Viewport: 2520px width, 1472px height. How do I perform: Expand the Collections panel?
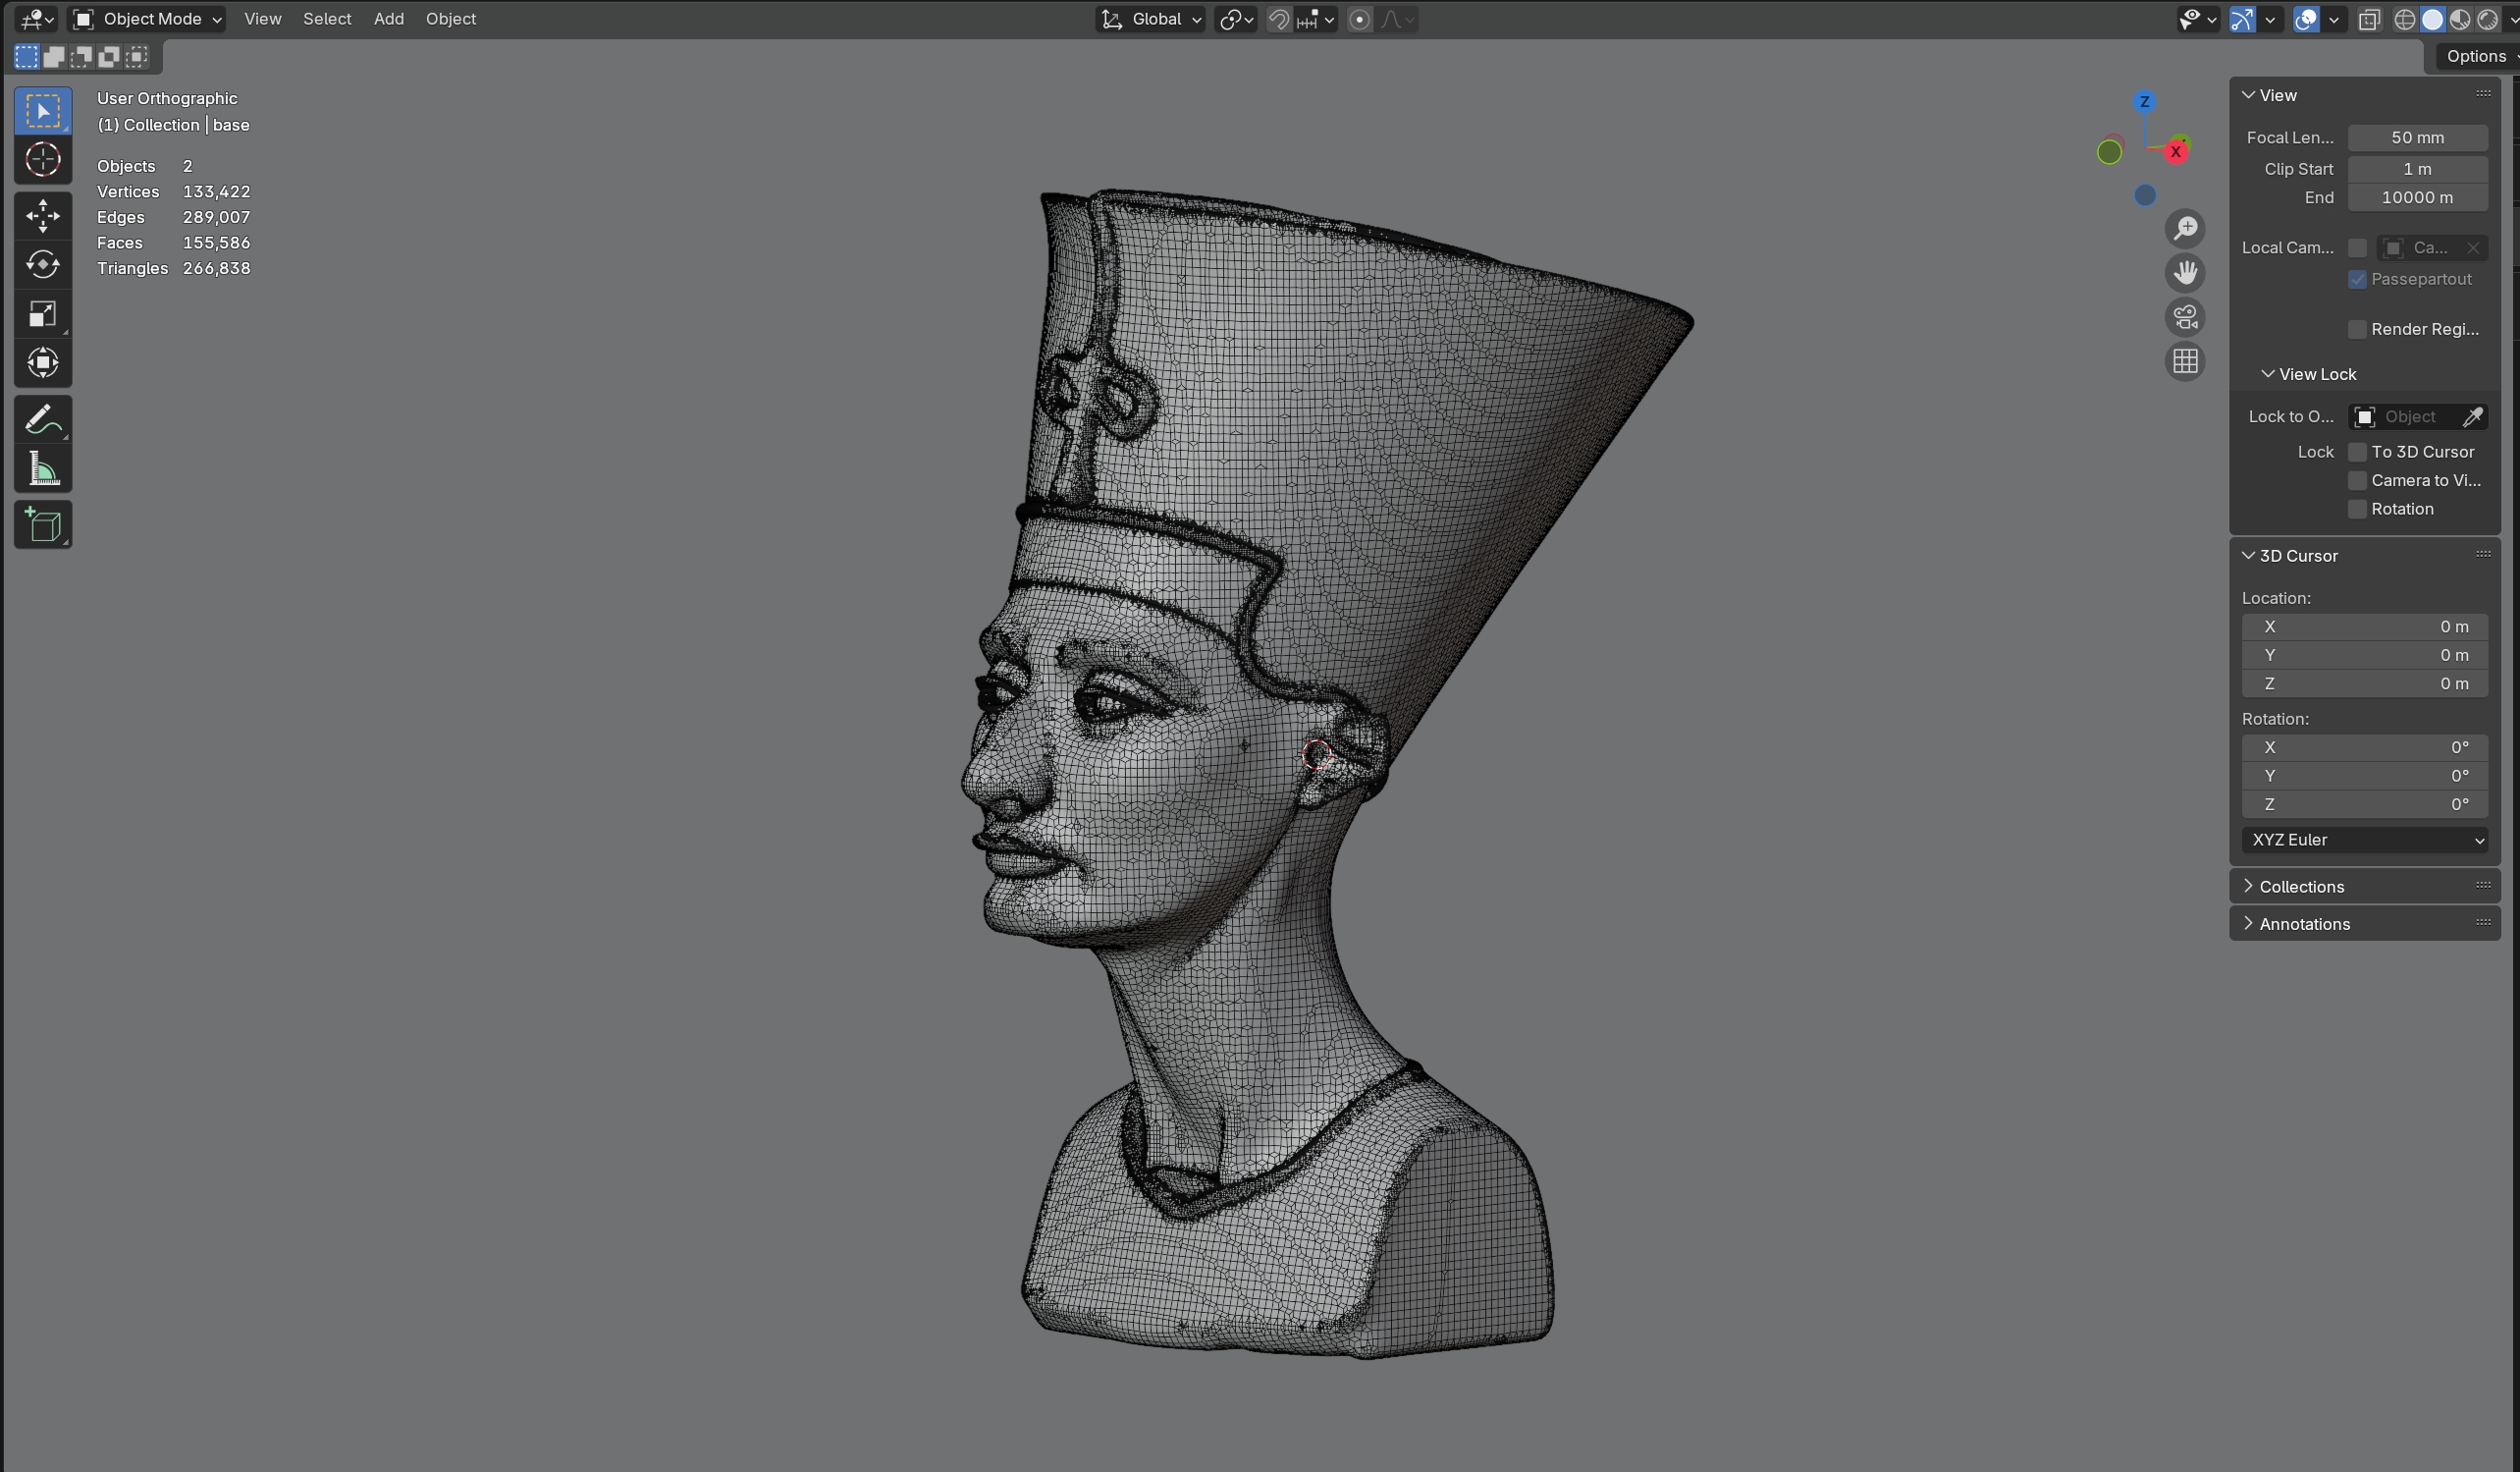(2301, 886)
